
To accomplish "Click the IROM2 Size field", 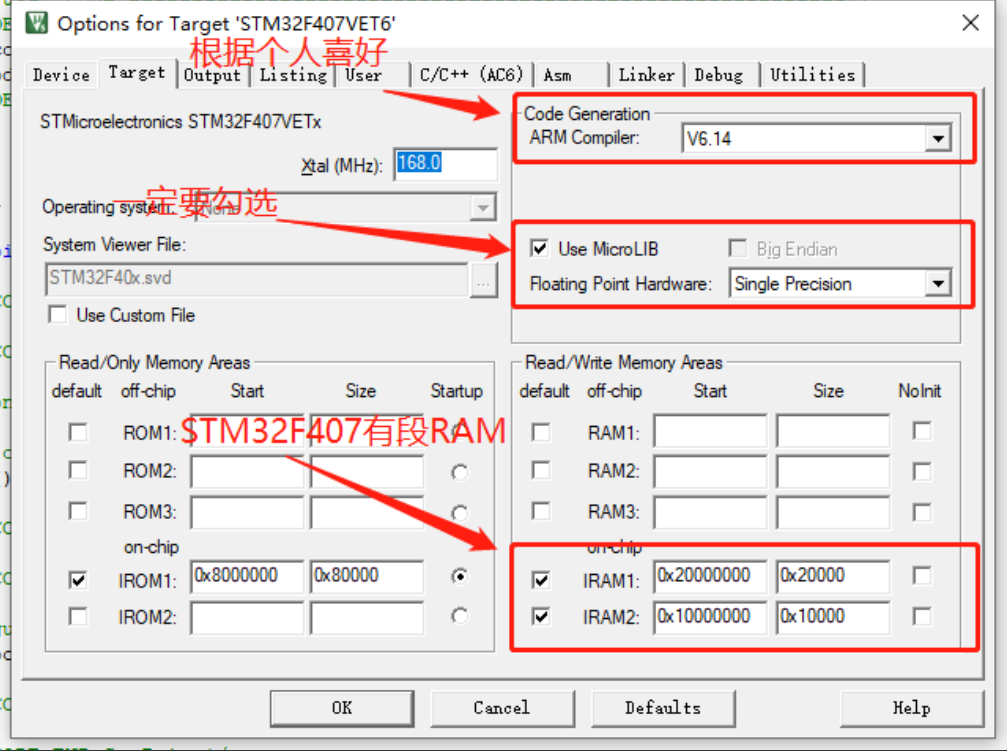I will point(367,617).
